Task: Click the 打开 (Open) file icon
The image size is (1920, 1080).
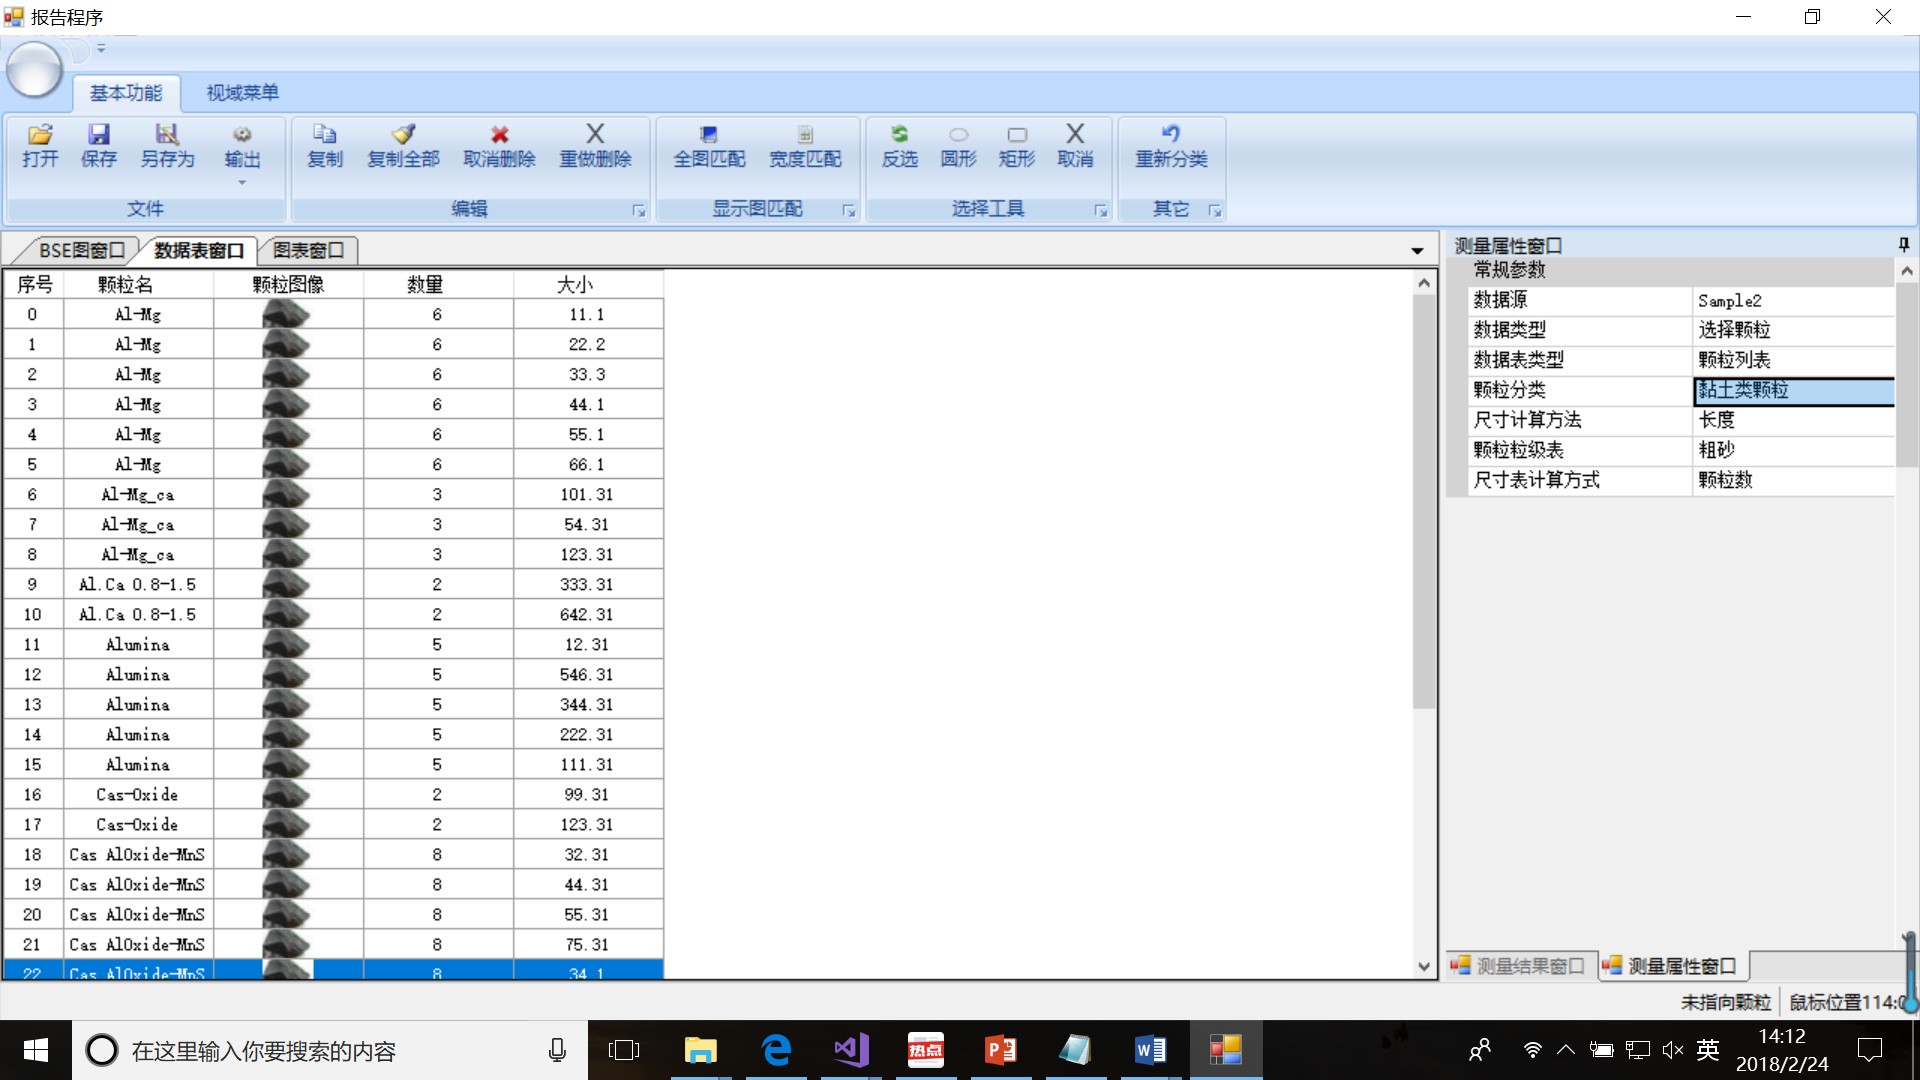Action: (40, 135)
